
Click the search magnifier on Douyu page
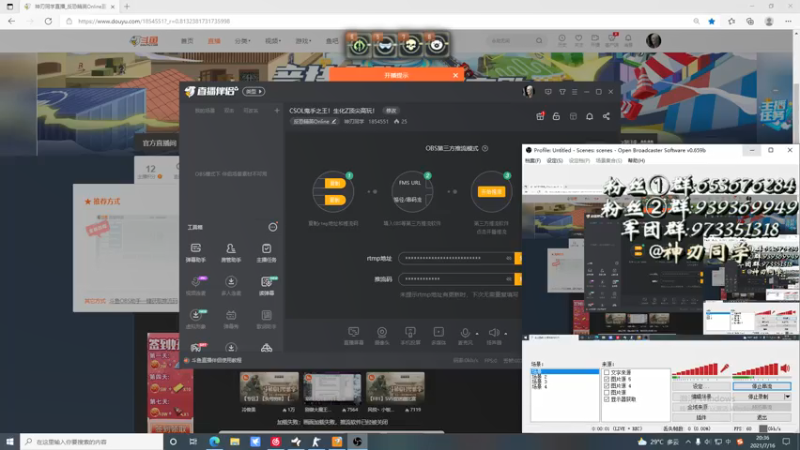[x=539, y=40]
